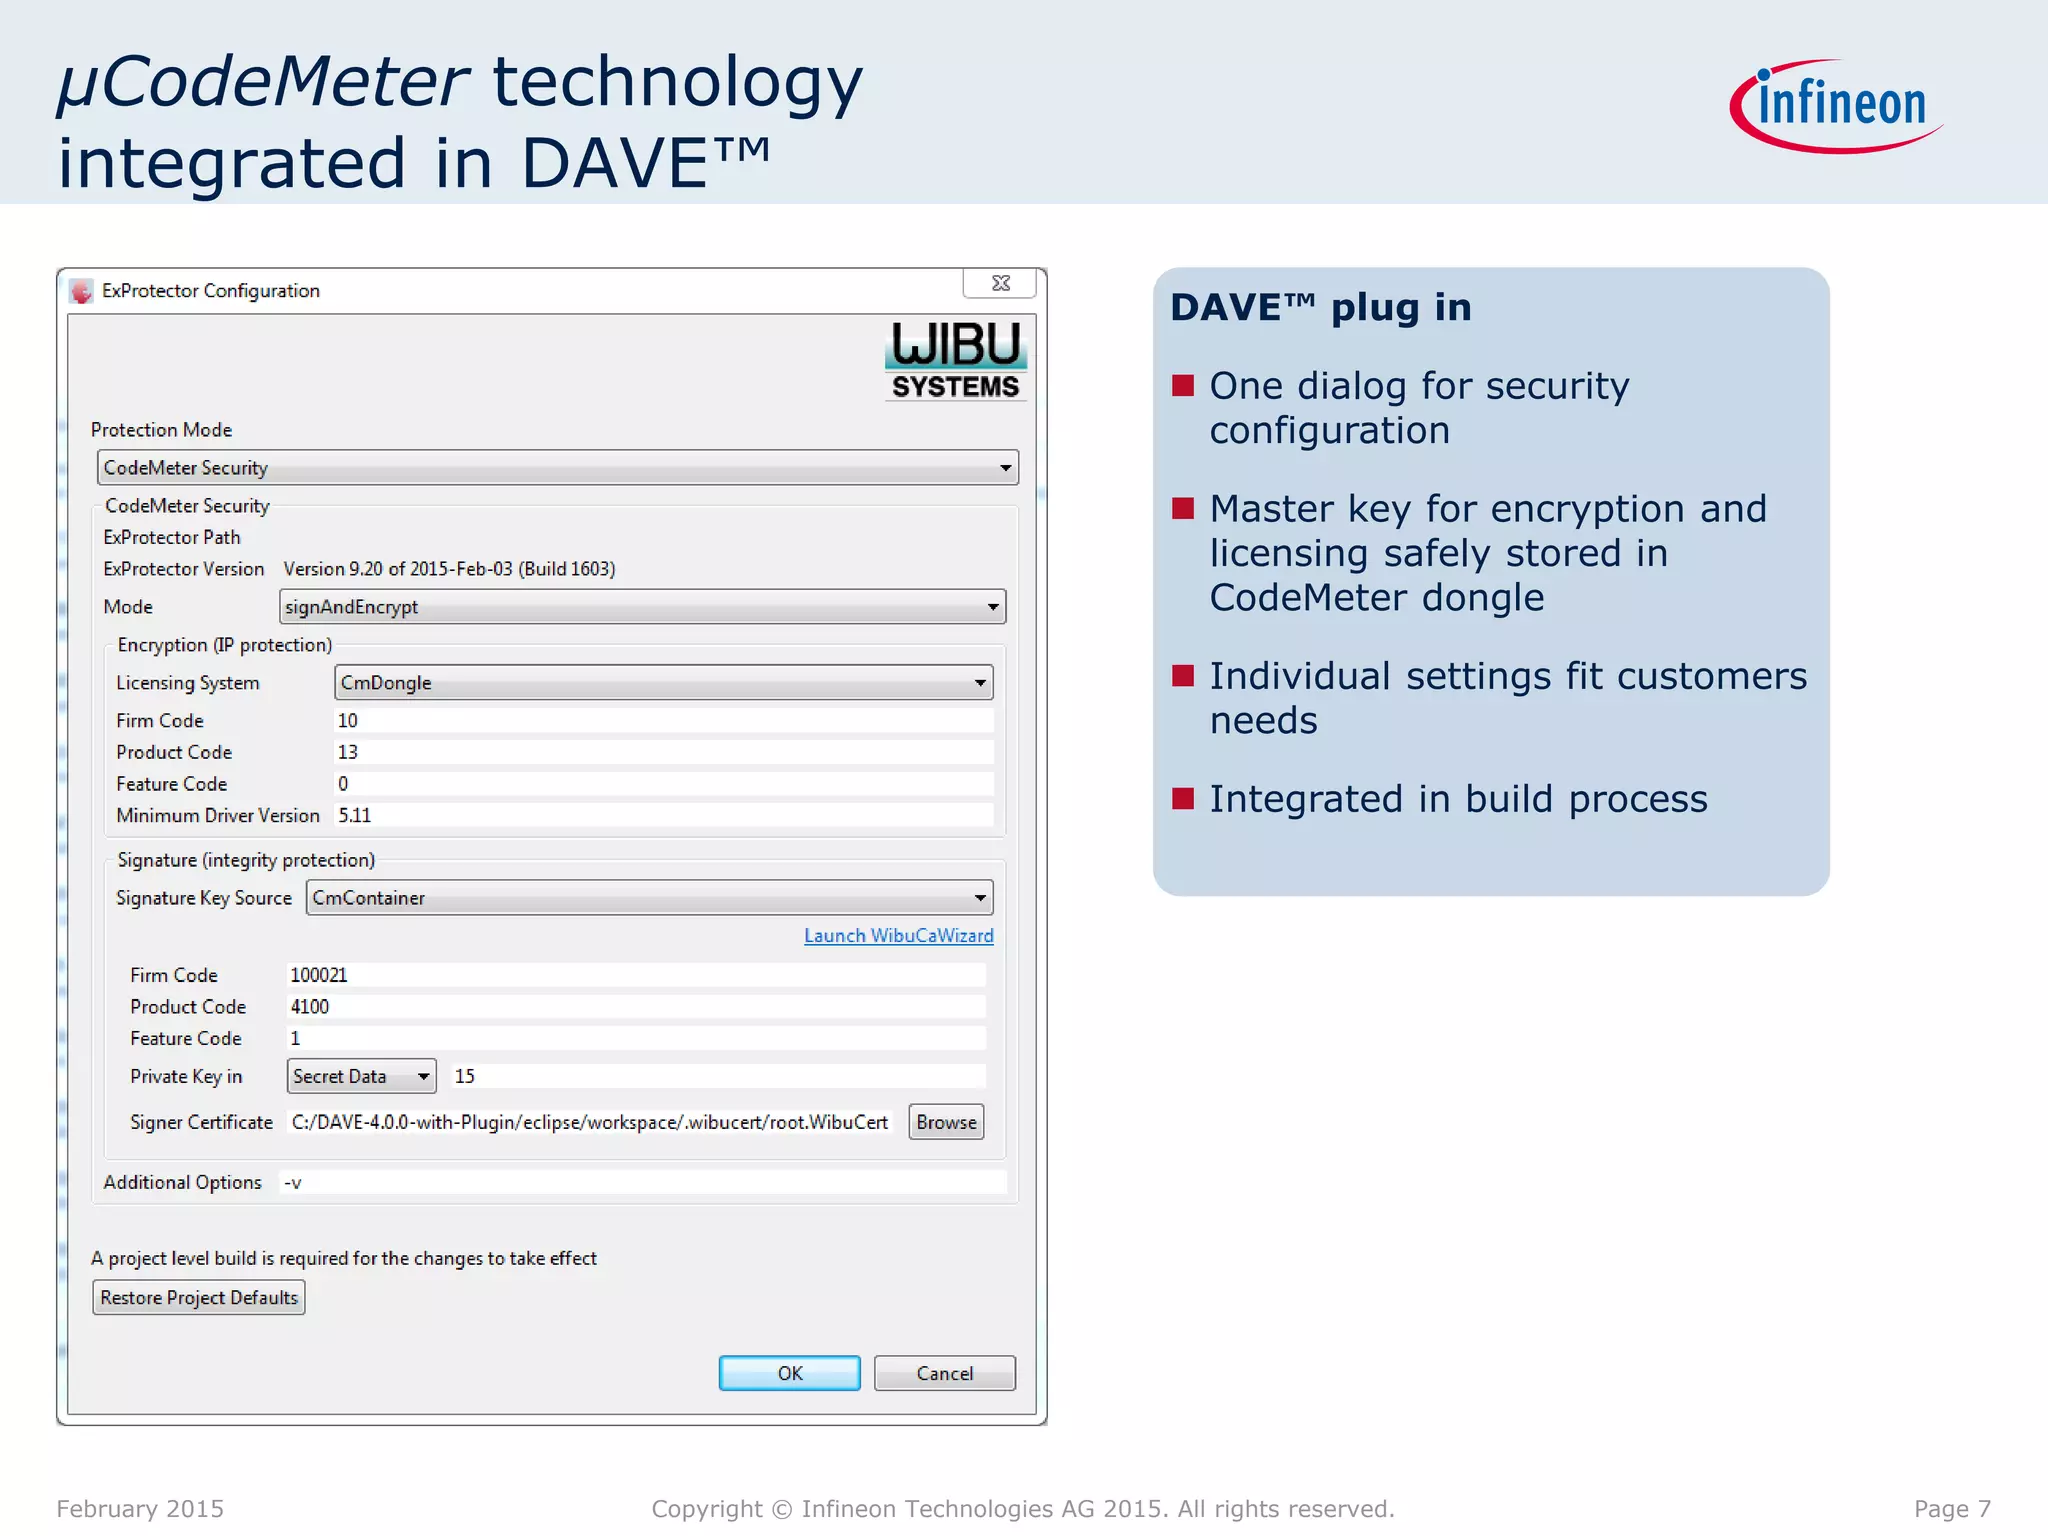Viewport: 2048px width, 1536px height.
Task: Click the µCodeMeter technology slide title
Action: tap(459, 121)
